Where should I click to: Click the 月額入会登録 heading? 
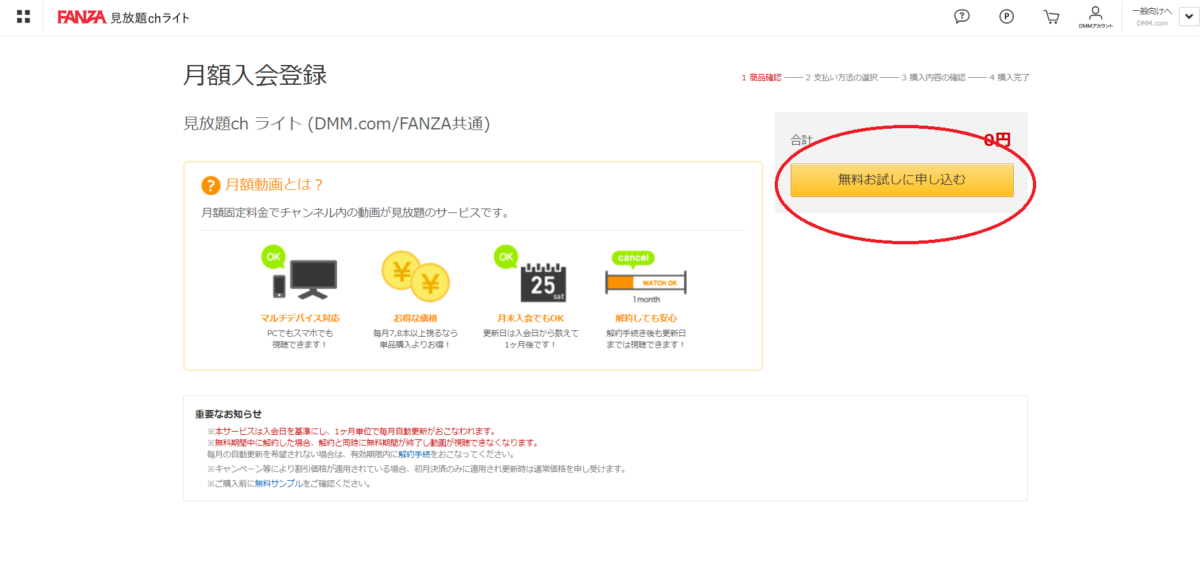point(255,75)
